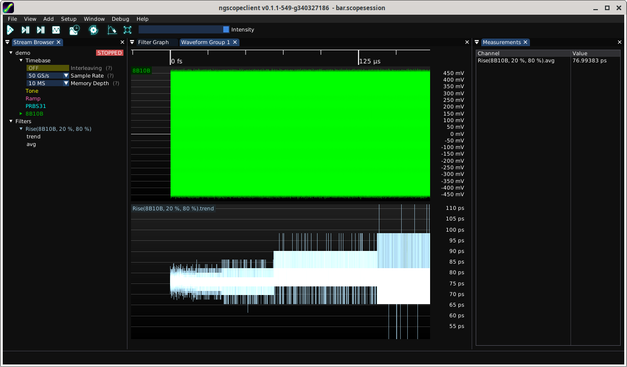Image resolution: width=627 pixels, height=367 pixels.
Task: Open Measurements dock dropdown triangle
Action: coord(477,42)
